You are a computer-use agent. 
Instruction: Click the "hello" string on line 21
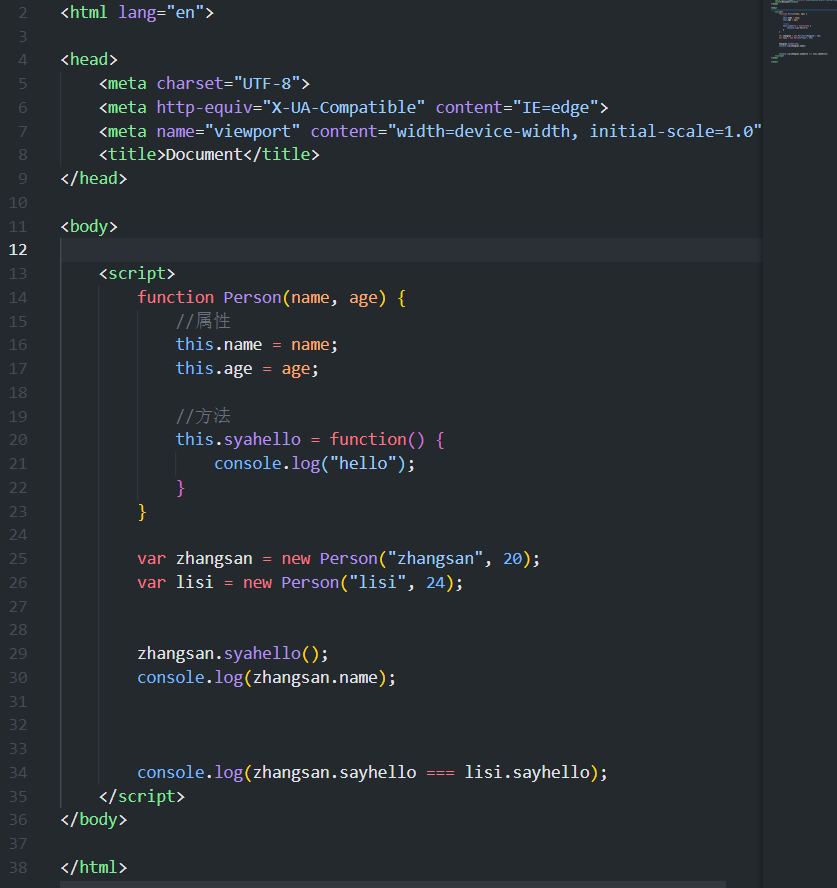point(363,463)
